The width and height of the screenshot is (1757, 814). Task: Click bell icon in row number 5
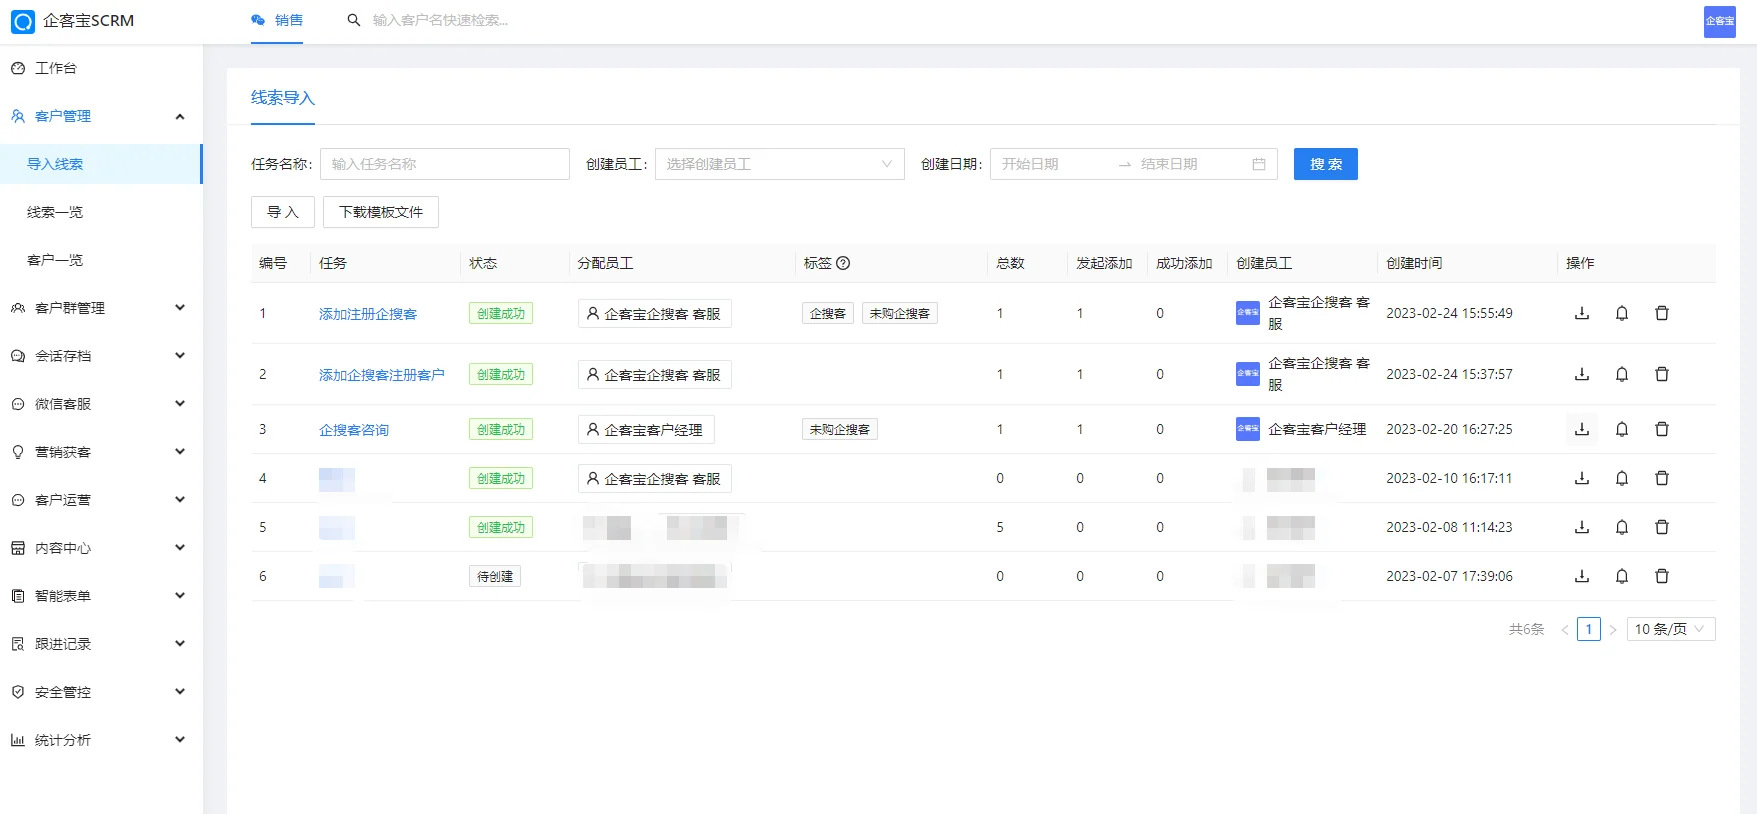(1622, 527)
